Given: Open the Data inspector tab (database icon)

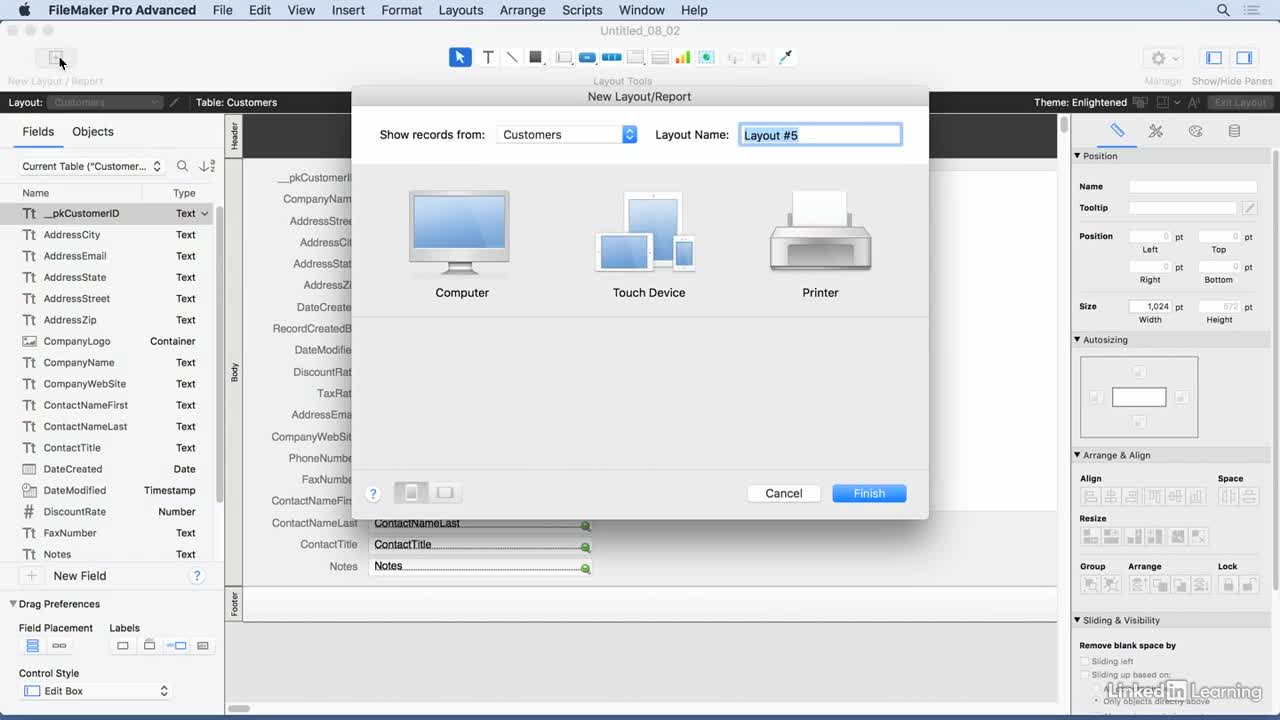Looking at the screenshot, I should (x=1234, y=131).
